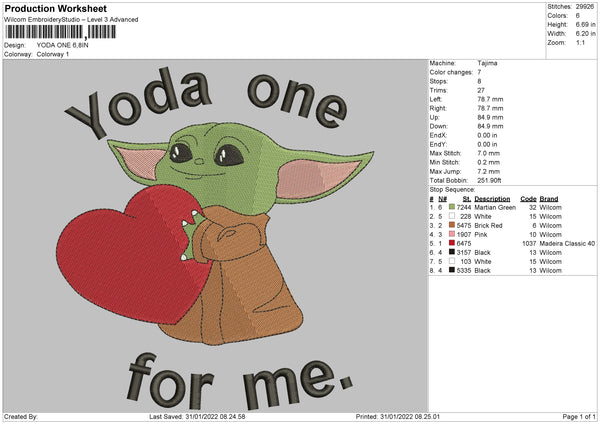Screen dimensions: 600x424
Task: Click the worksheet barcode
Action: tap(60, 32)
